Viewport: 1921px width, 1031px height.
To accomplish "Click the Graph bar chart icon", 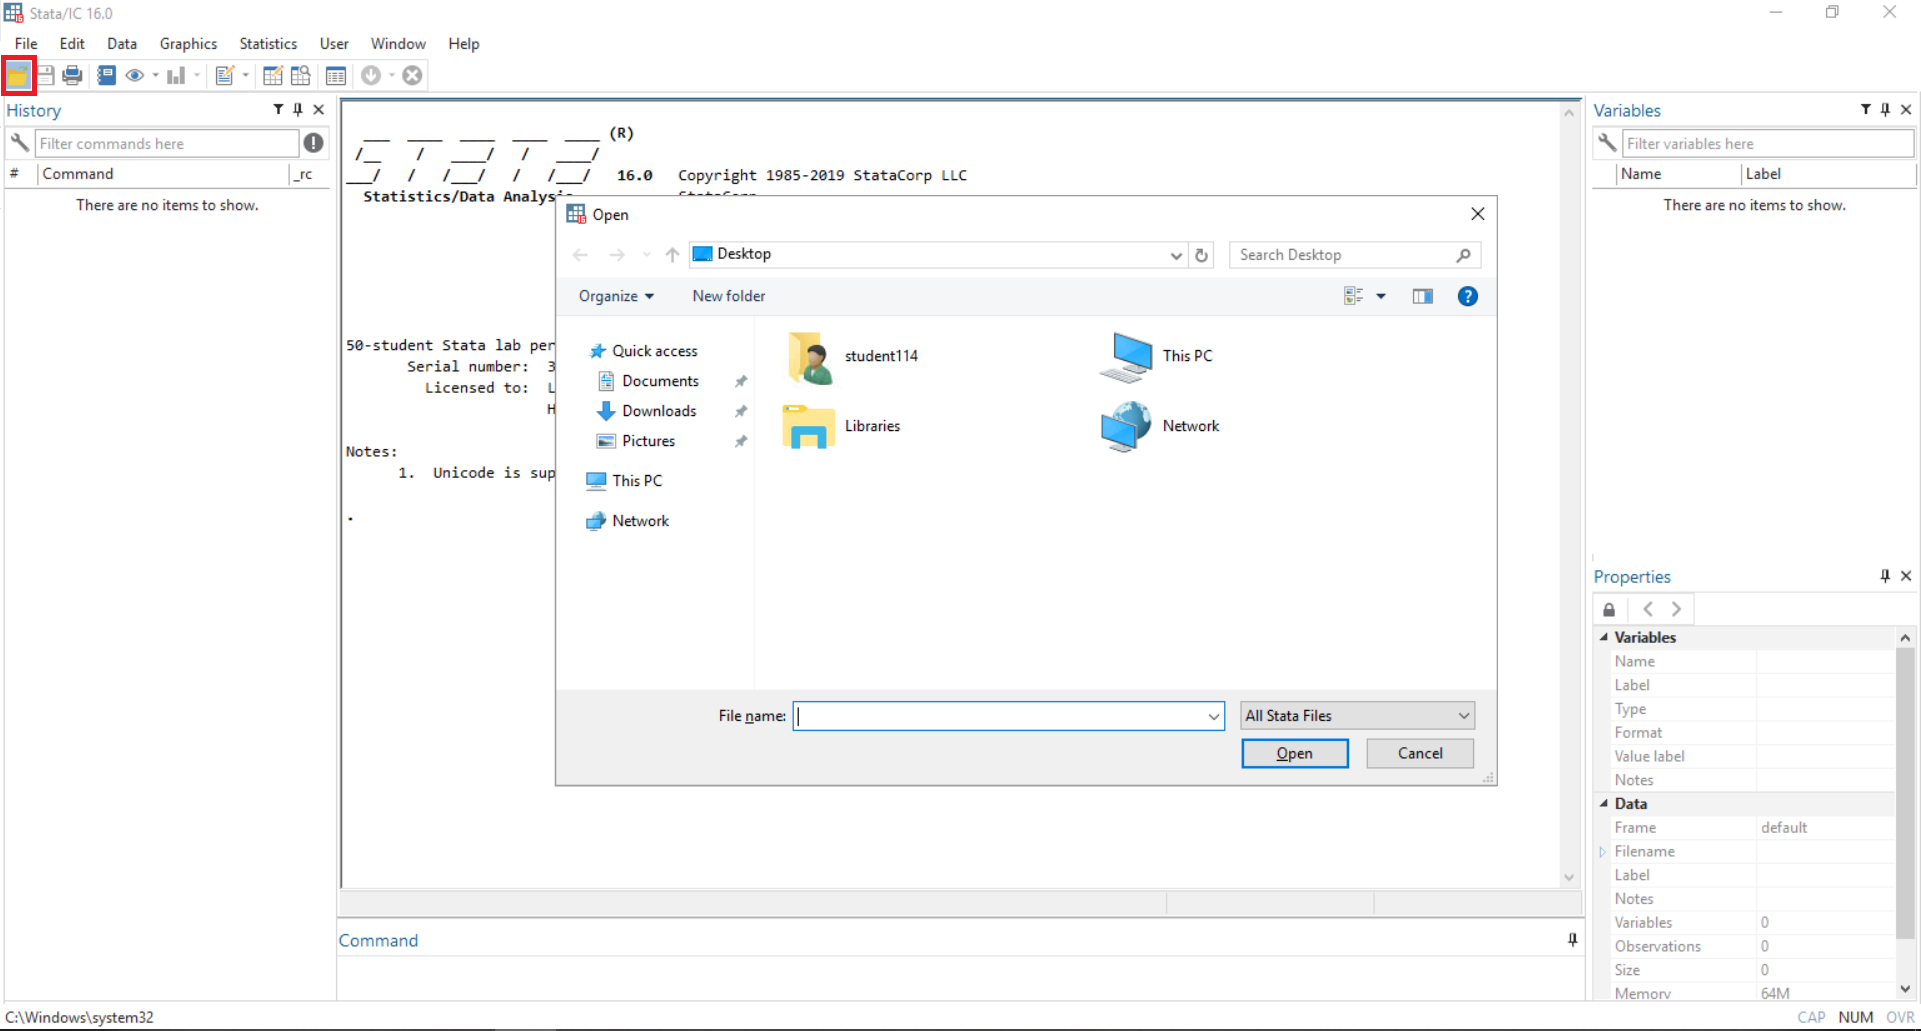I will click(x=176, y=75).
